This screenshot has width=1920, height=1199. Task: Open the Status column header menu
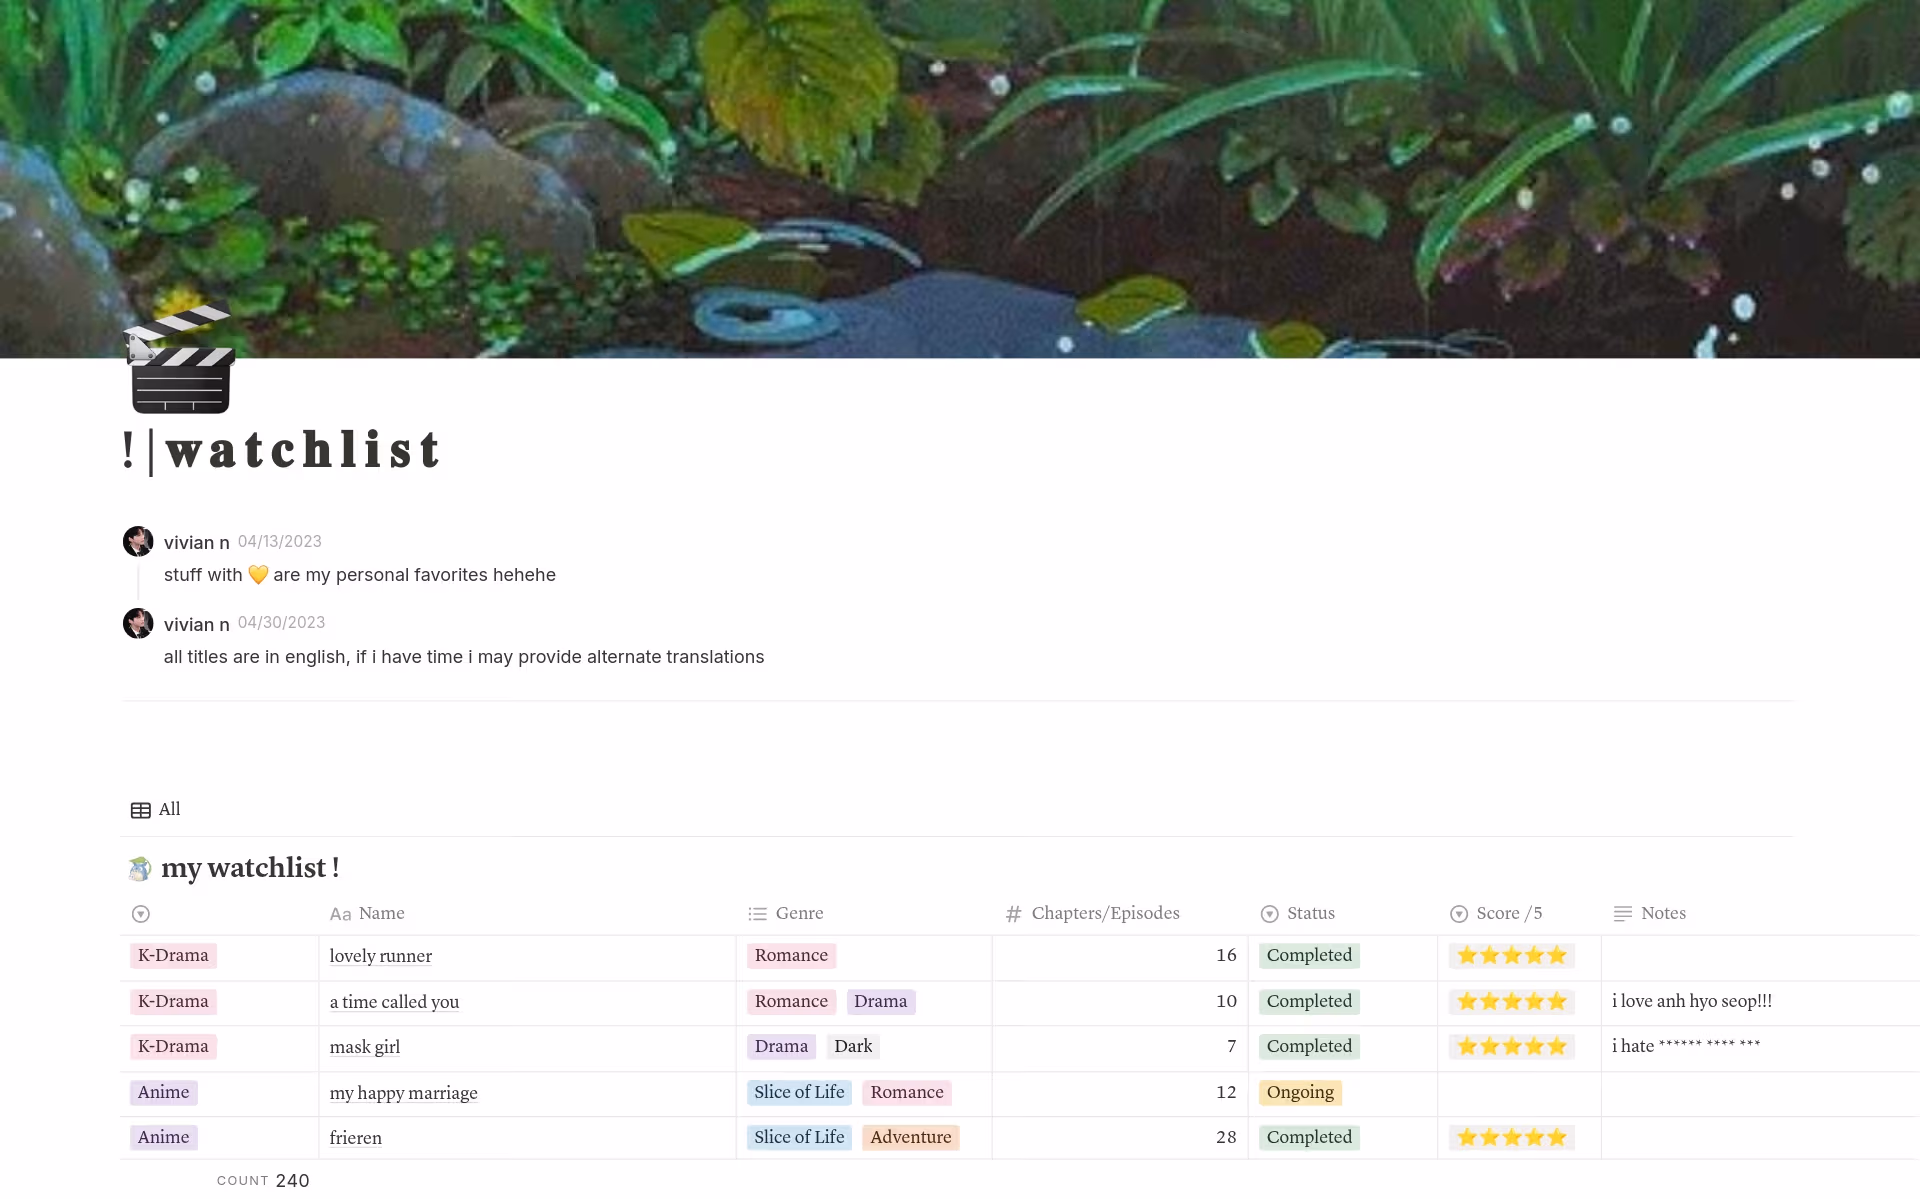tap(1310, 914)
